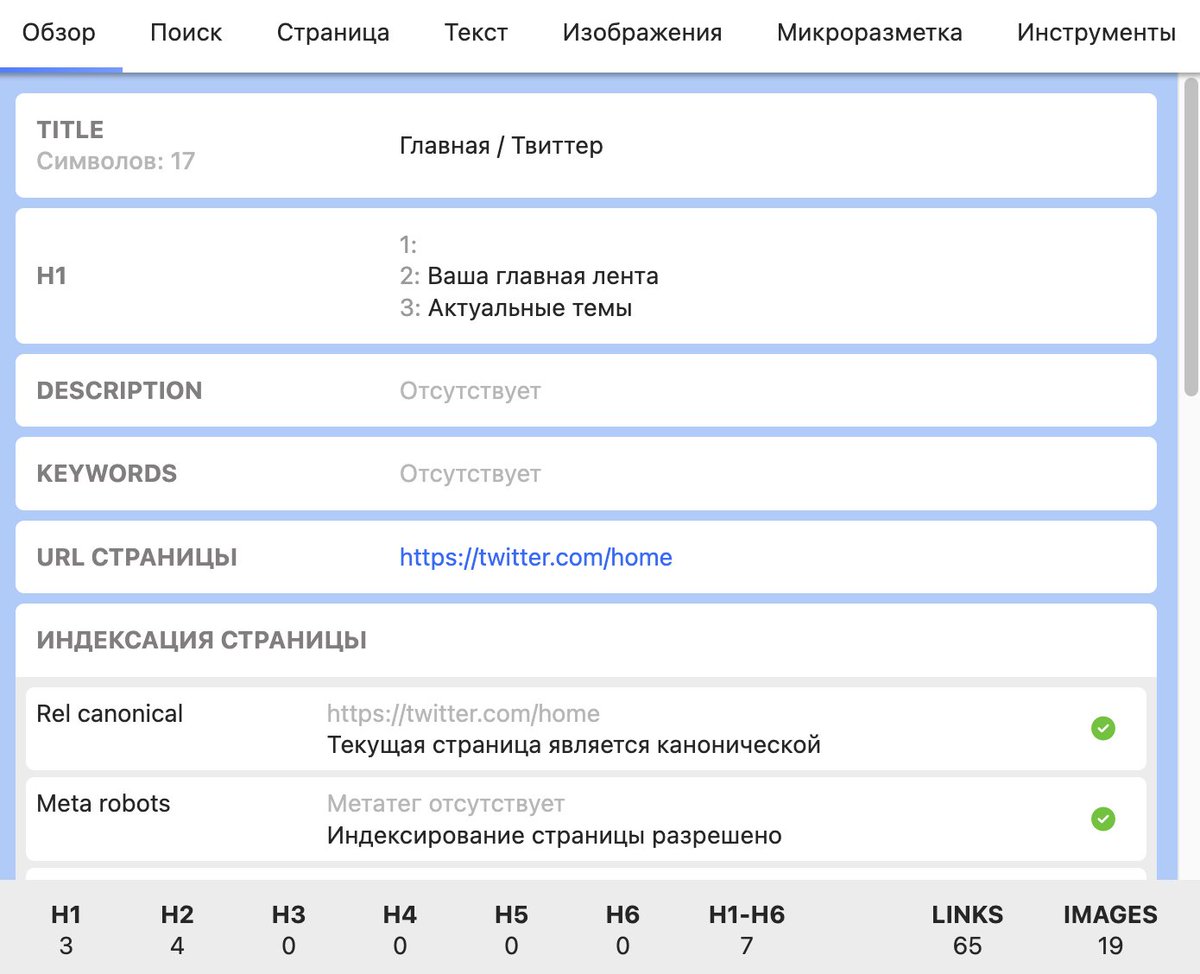
Task: Click Отсутствует value in the DESCRIPTION row
Action: coord(470,391)
